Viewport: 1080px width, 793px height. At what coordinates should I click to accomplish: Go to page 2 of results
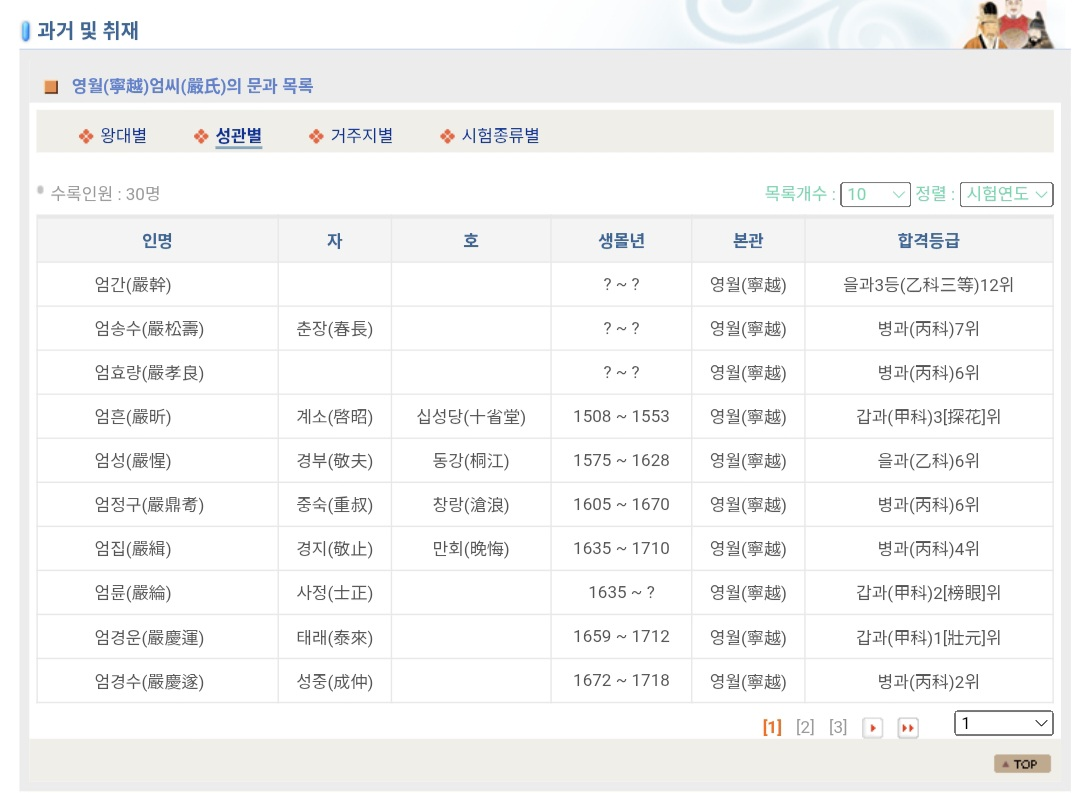point(805,727)
